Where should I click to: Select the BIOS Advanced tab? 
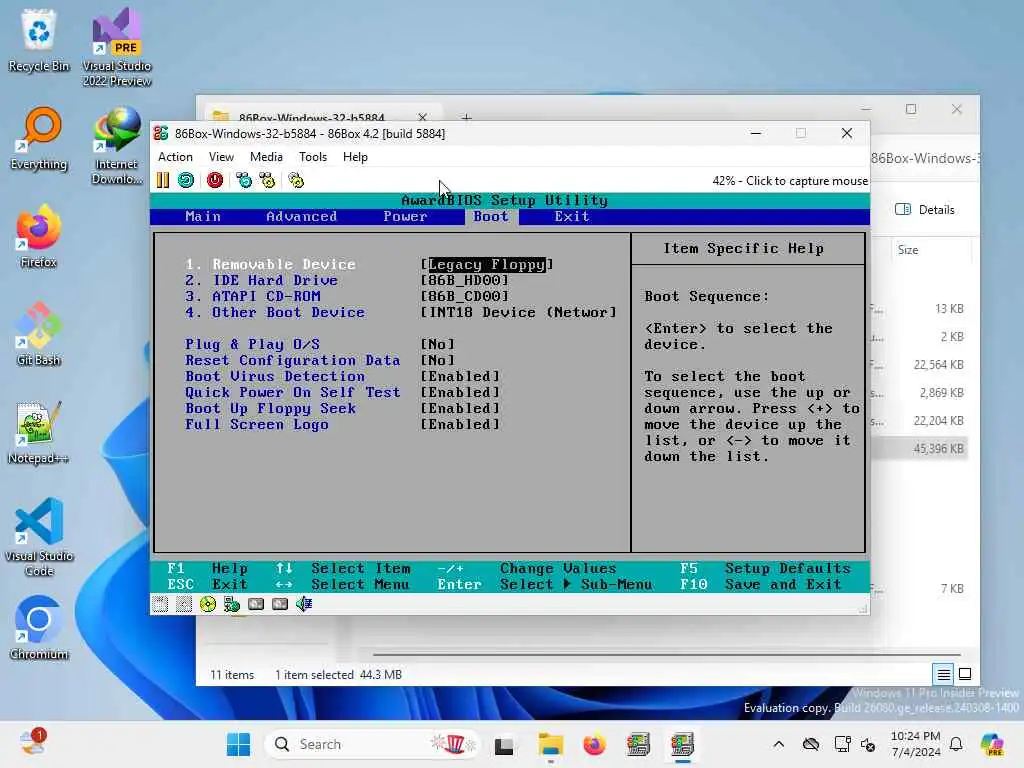click(302, 217)
